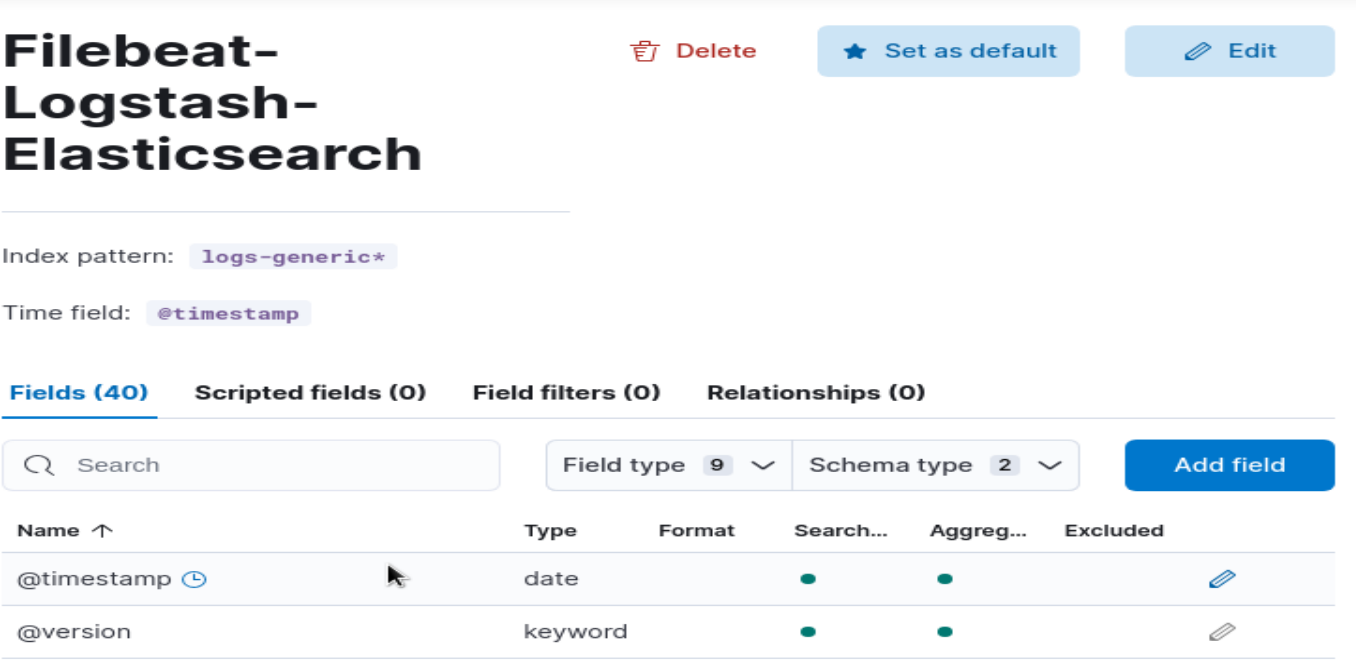Click the clock icon beside @timestamp field name

194,579
